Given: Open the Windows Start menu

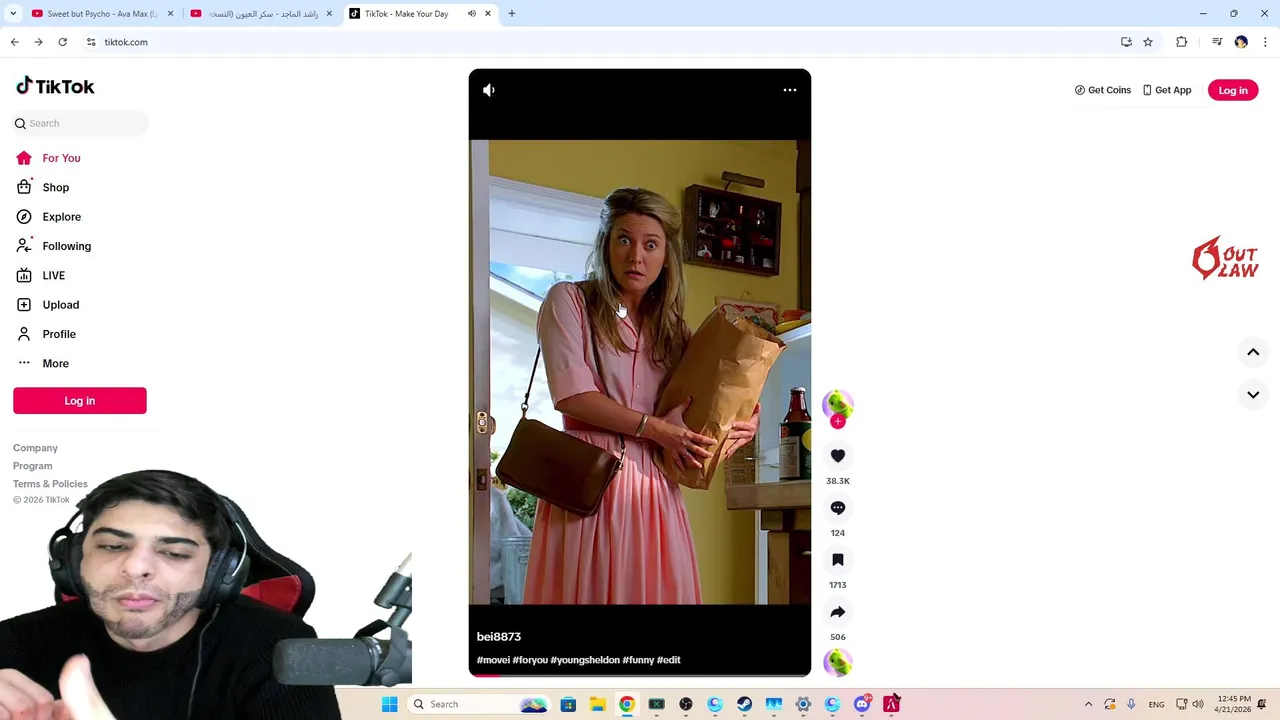Looking at the screenshot, I should (x=390, y=704).
